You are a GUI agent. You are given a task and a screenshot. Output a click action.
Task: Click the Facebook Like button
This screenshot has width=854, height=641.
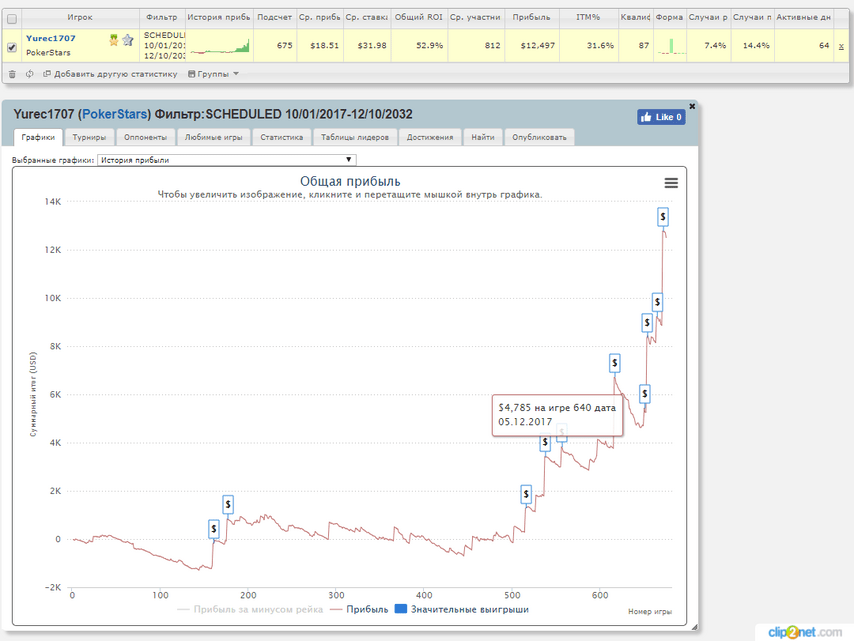[x=661, y=117]
